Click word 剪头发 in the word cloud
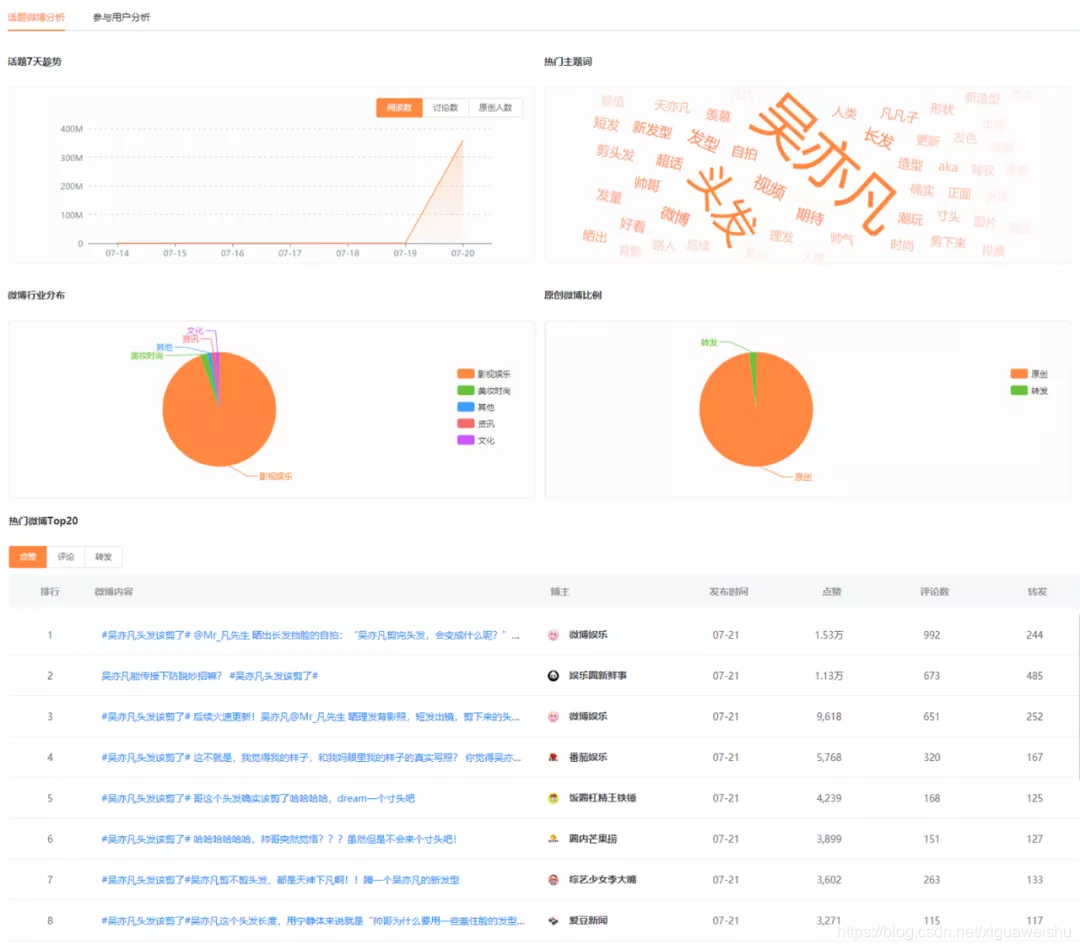Screen dimensions: 1080x950 click(614, 152)
